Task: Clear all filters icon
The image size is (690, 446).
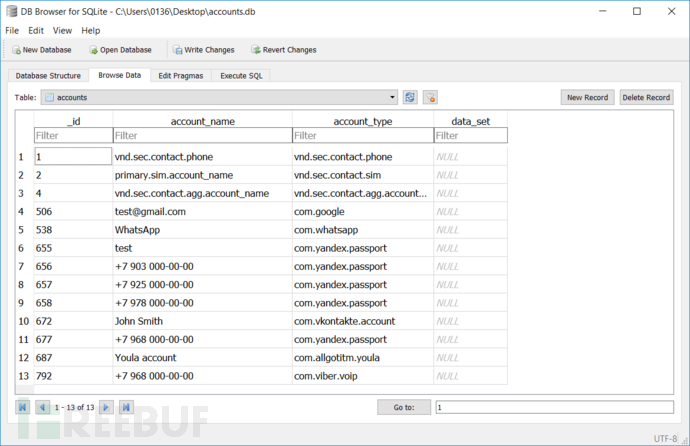Action: coord(430,97)
